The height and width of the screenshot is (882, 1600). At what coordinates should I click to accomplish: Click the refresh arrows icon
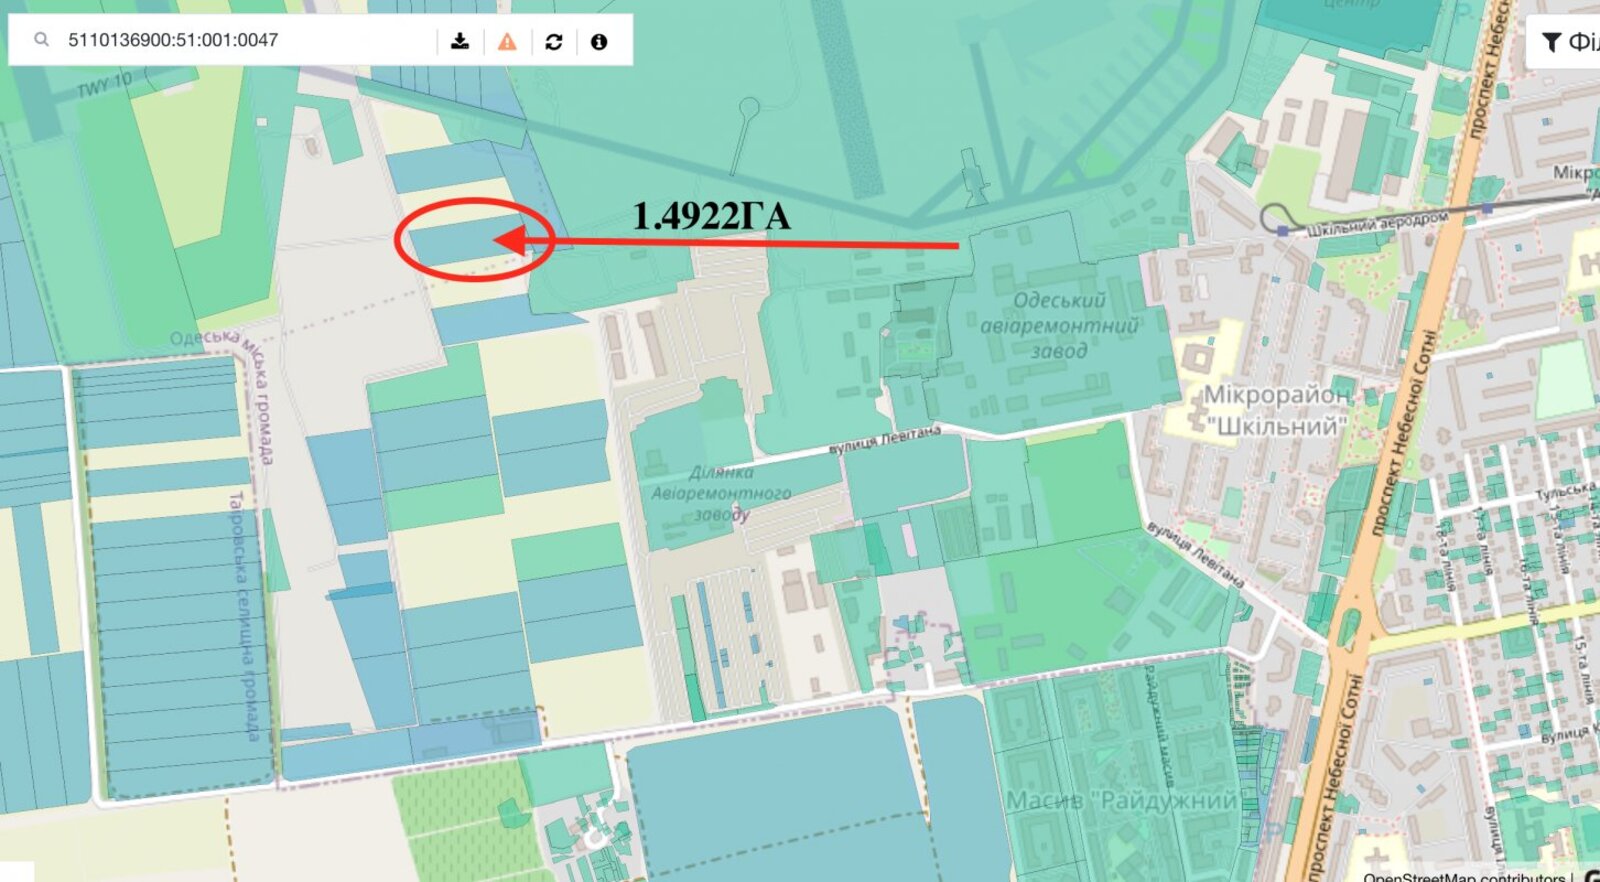[554, 41]
